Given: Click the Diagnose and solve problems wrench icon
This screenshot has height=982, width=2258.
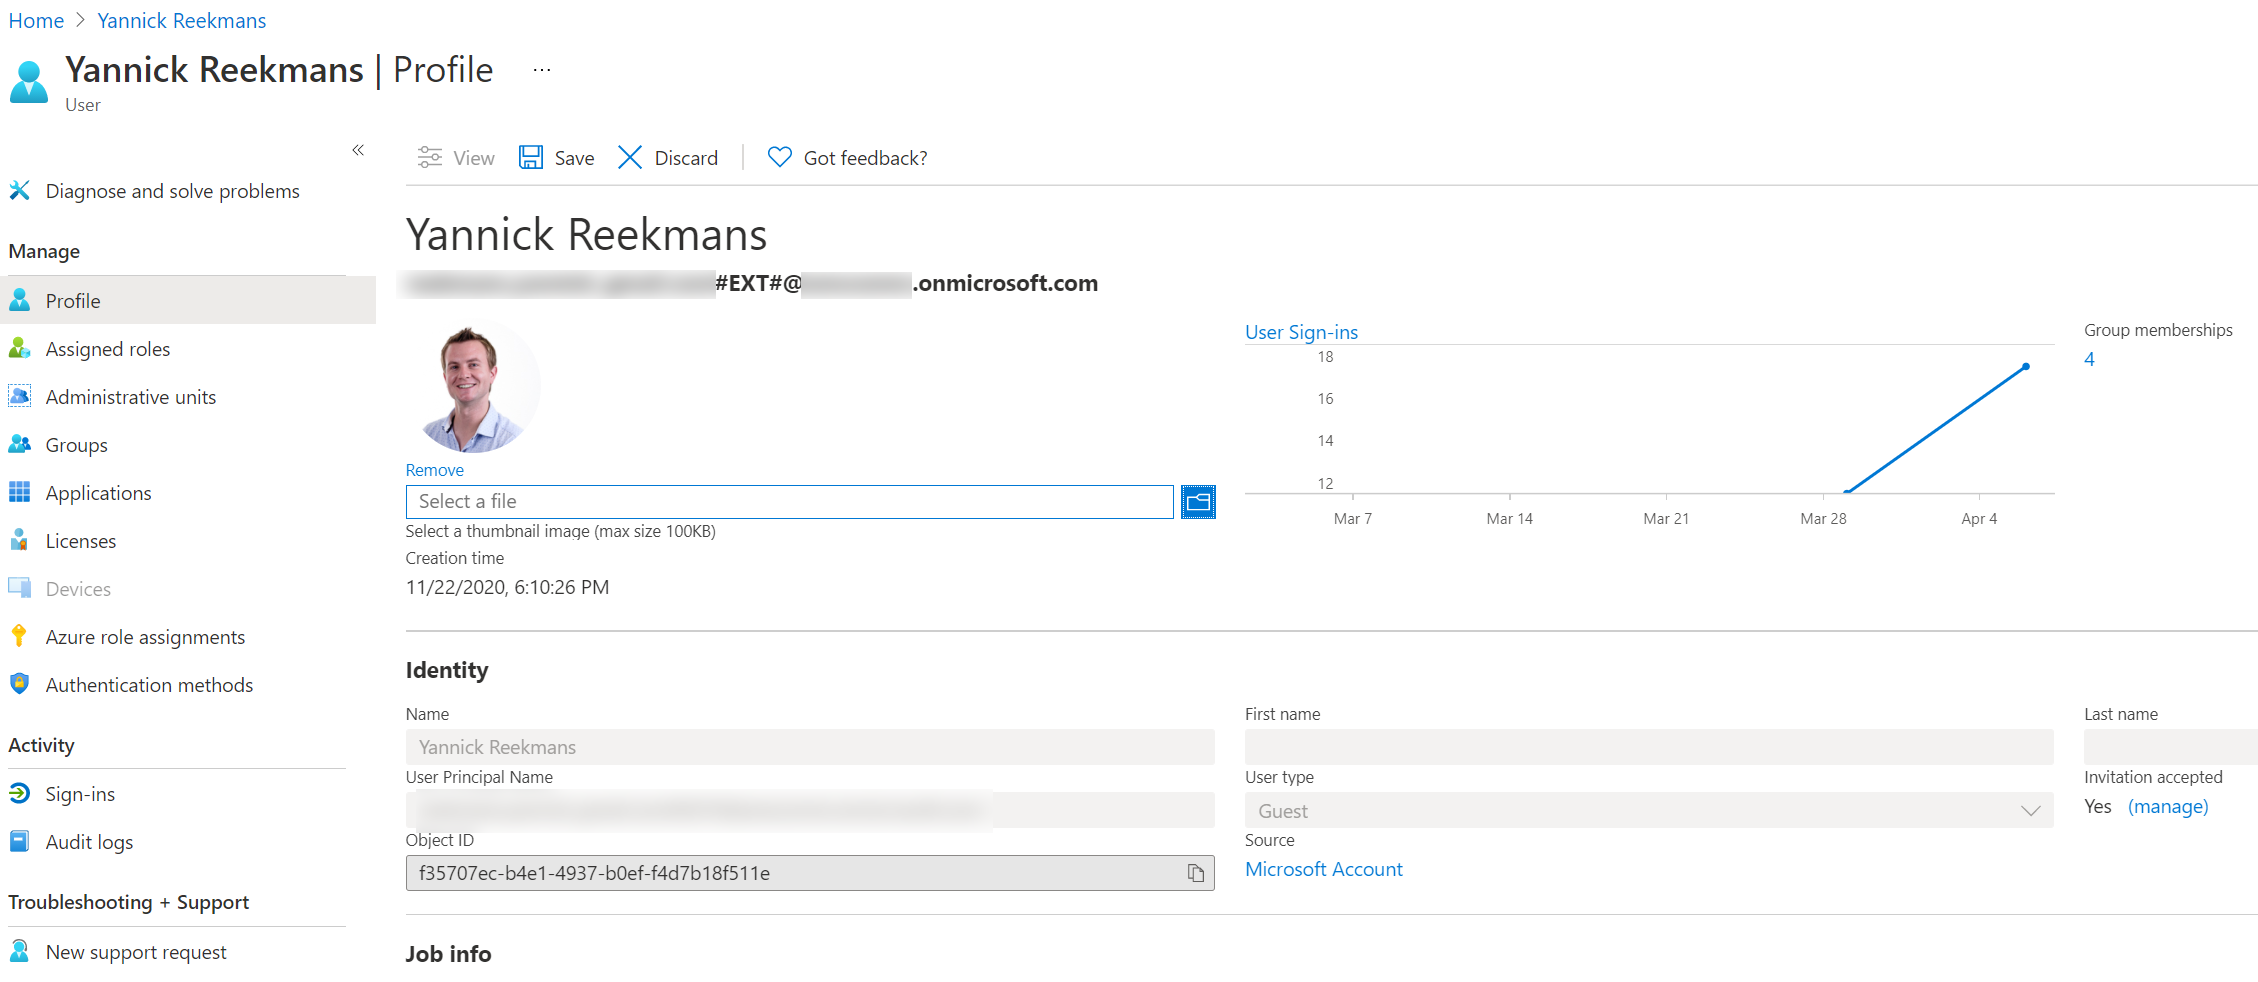Looking at the screenshot, I should point(19,190).
